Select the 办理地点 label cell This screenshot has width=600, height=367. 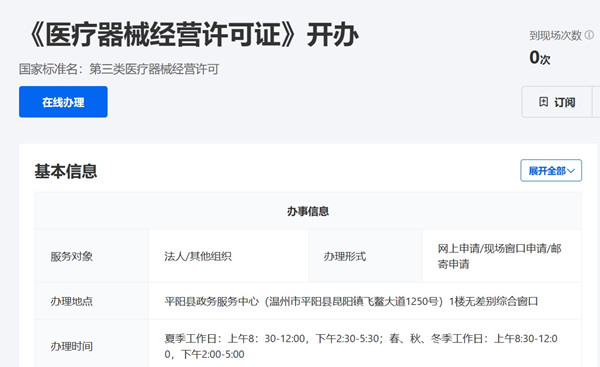92,301
